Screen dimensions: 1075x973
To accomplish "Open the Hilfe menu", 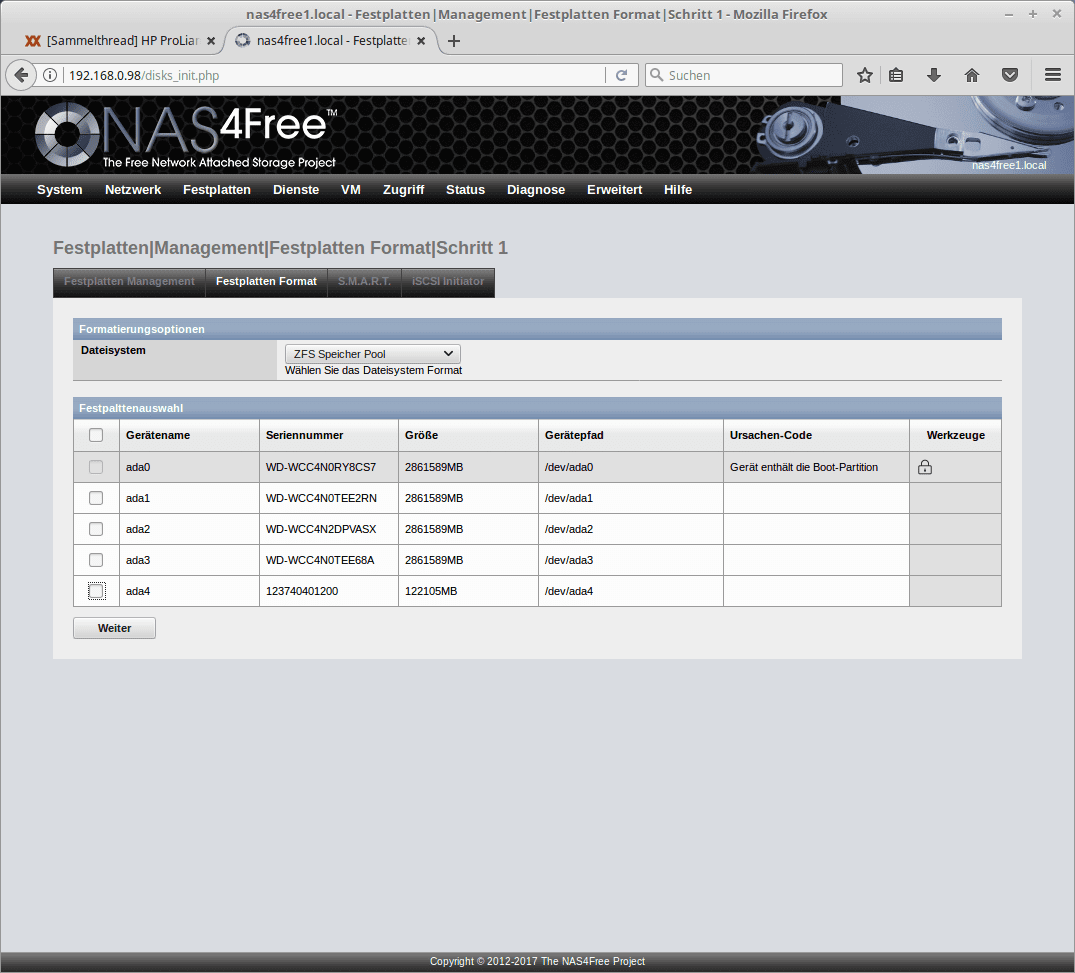I will coord(678,190).
